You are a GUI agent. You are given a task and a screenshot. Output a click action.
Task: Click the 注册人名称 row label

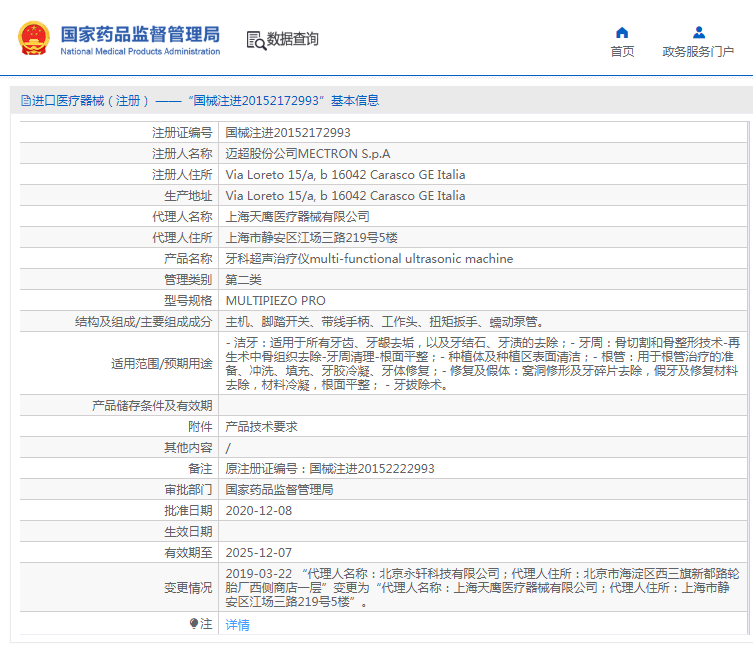click(182, 154)
